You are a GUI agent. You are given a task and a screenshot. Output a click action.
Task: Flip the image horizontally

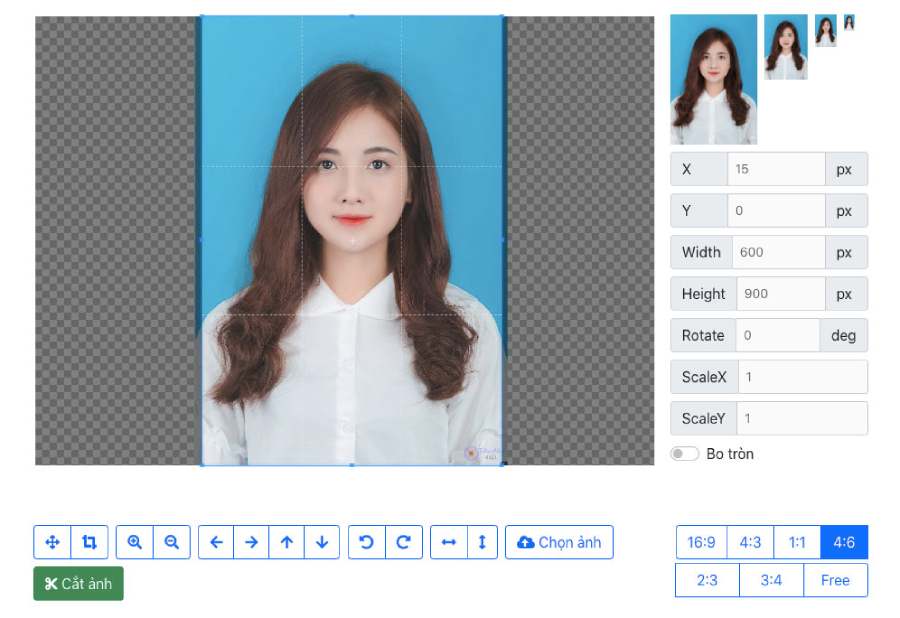click(449, 542)
